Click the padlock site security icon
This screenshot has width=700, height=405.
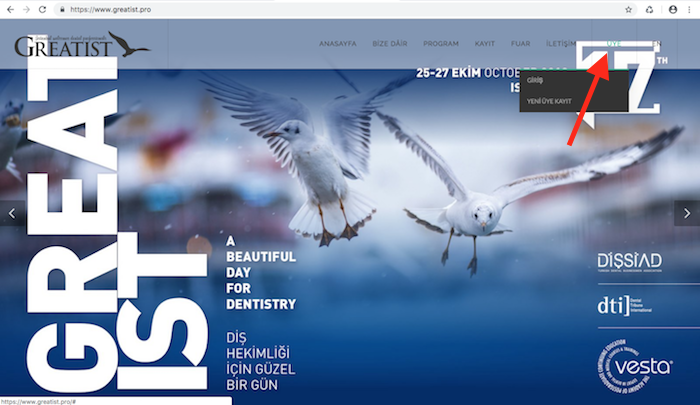coord(62,9)
